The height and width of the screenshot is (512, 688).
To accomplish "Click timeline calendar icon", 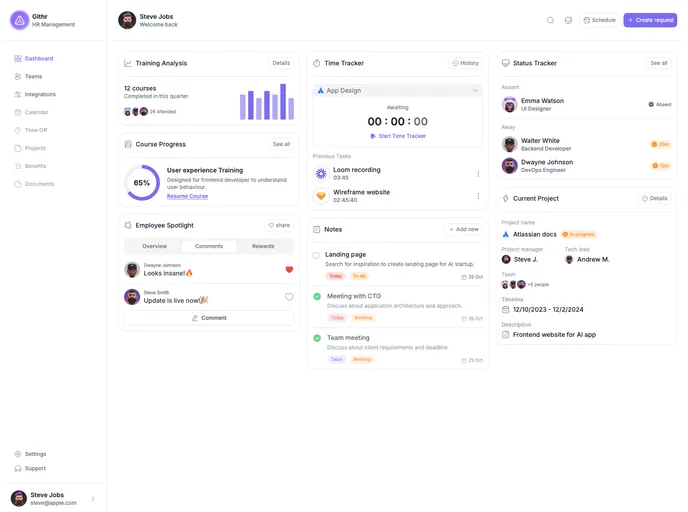I will click(505, 310).
